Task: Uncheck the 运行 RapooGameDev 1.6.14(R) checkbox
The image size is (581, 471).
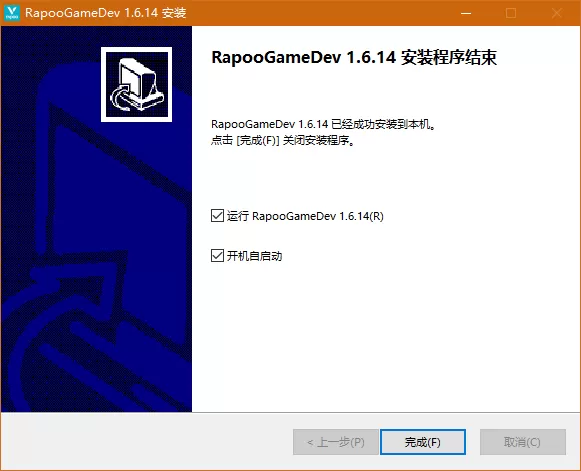Action: [217, 216]
